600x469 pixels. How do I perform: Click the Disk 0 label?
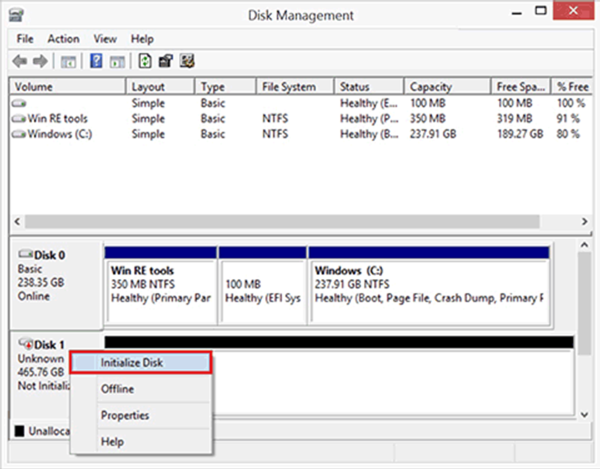[49, 255]
